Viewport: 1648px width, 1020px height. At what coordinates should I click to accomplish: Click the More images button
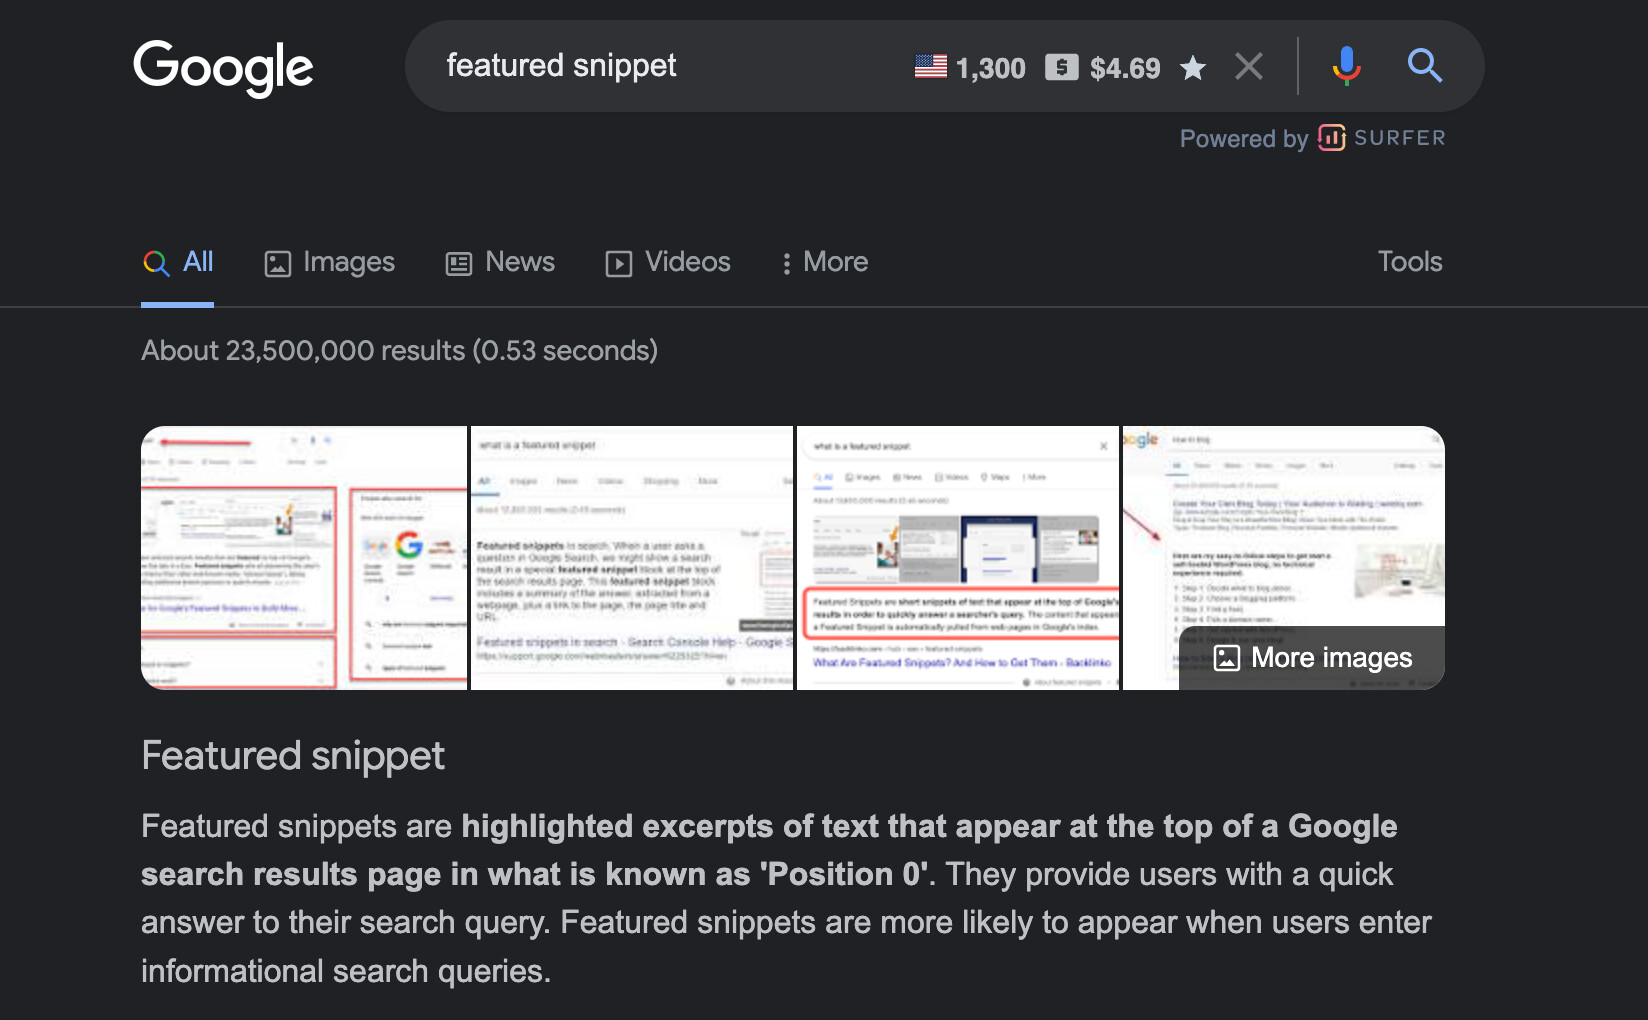(x=1312, y=658)
